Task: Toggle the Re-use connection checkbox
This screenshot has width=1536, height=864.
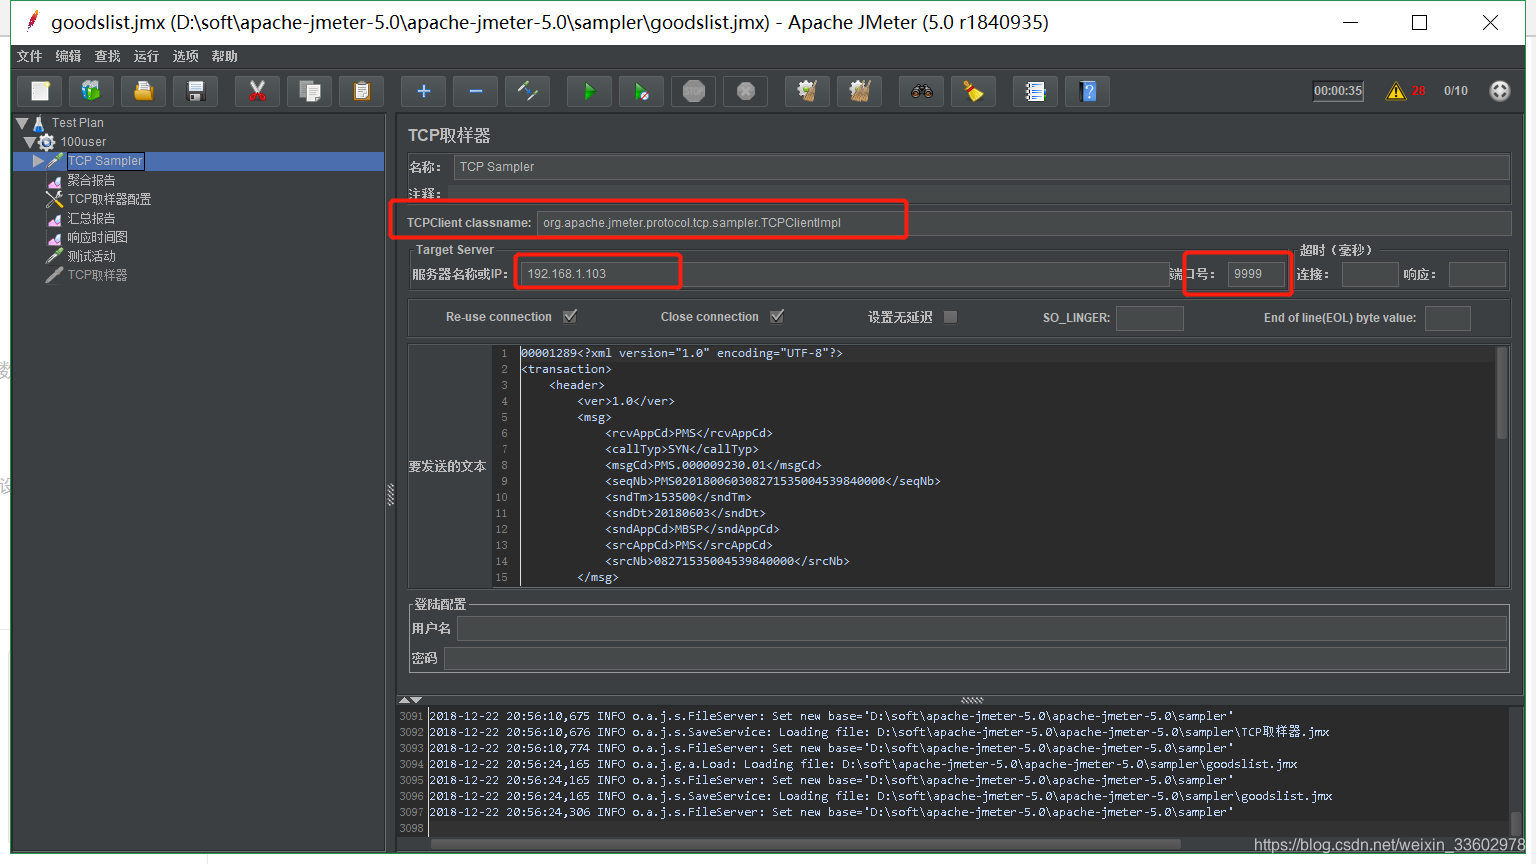Action: coord(570,316)
